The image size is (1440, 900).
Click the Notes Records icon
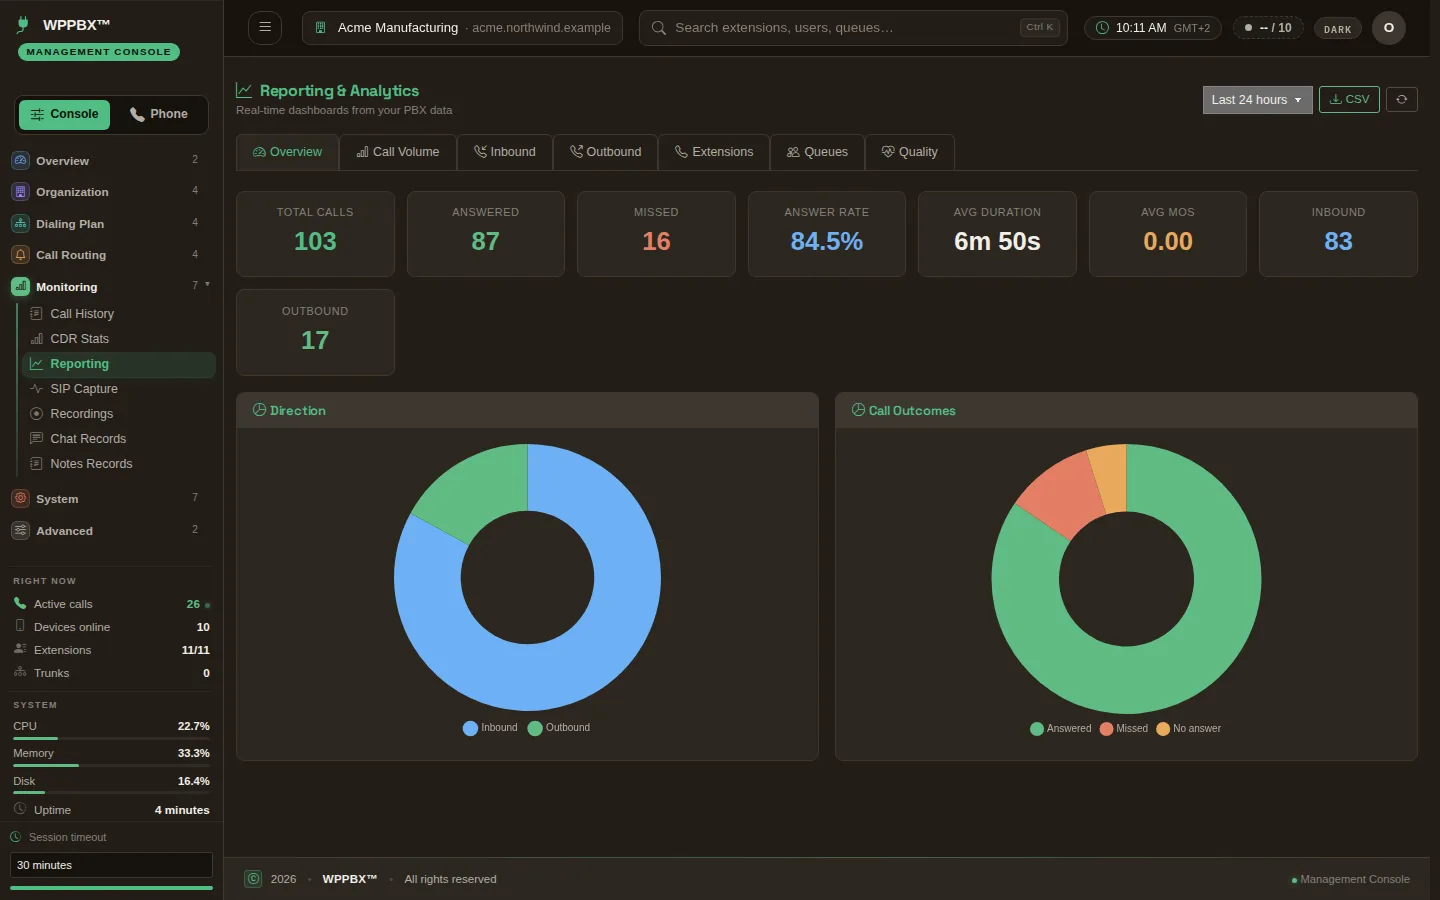click(37, 464)
